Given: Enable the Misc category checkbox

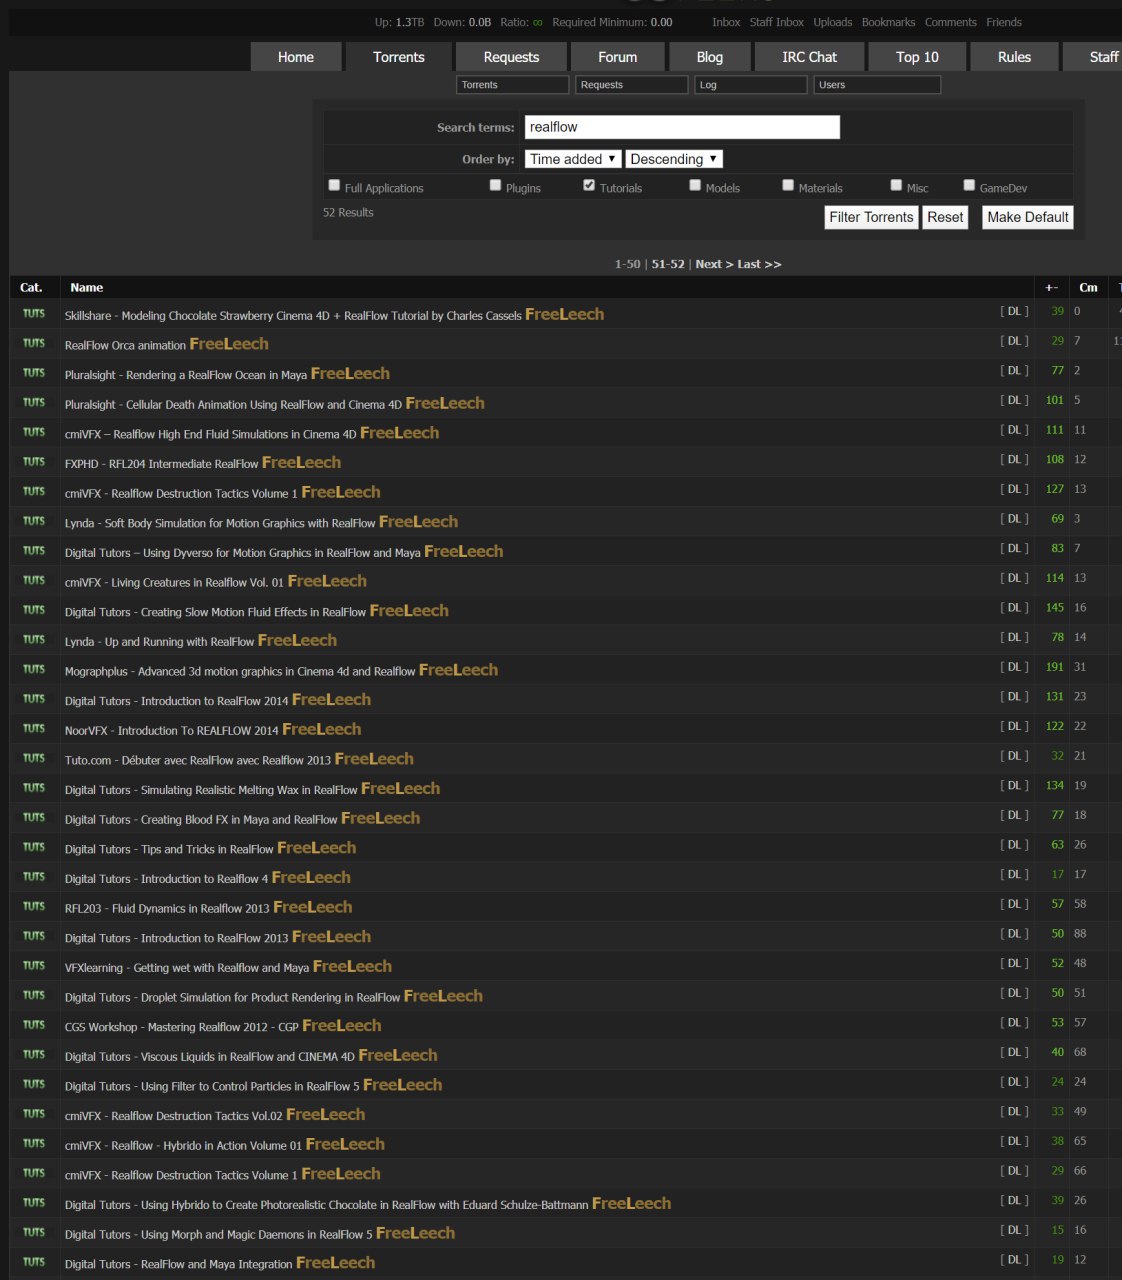Looking at the screenshot, I should click(896, 185).
